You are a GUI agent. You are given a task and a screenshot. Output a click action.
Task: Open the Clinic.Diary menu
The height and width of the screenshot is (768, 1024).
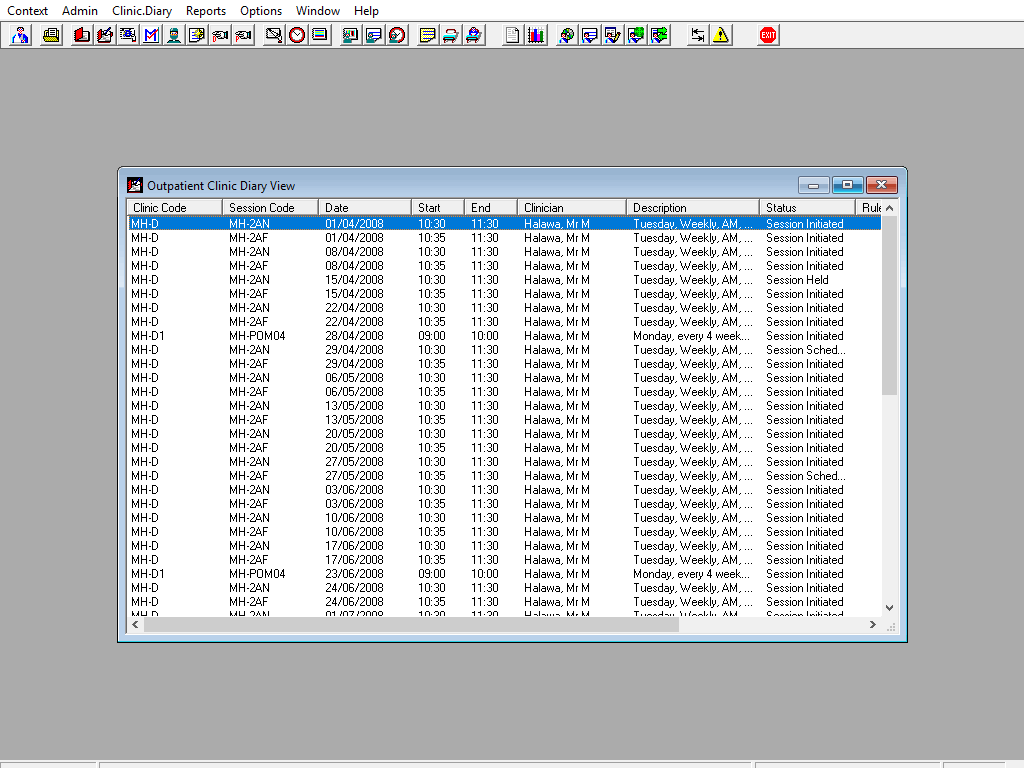pos(142,10)
